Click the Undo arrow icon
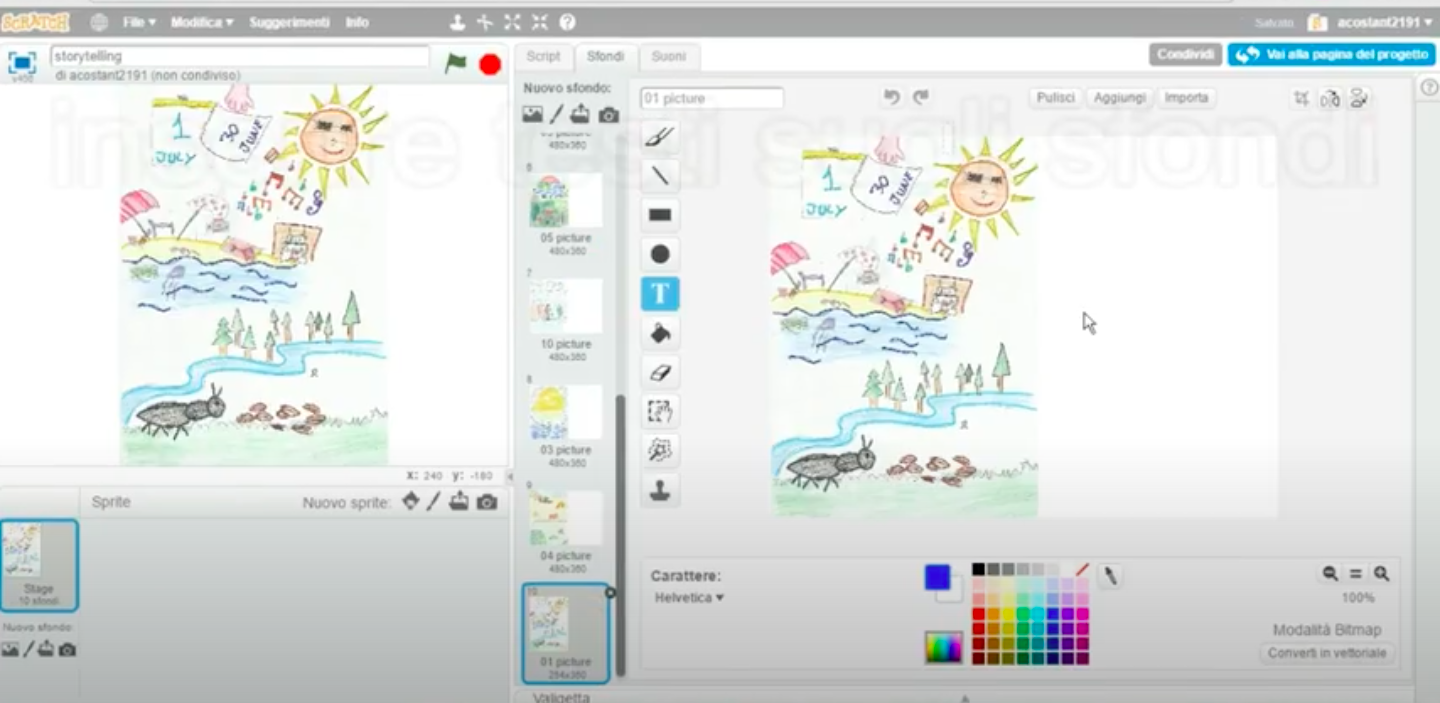The width and height of the screenshot is (1440, 703). click(892, 97)
